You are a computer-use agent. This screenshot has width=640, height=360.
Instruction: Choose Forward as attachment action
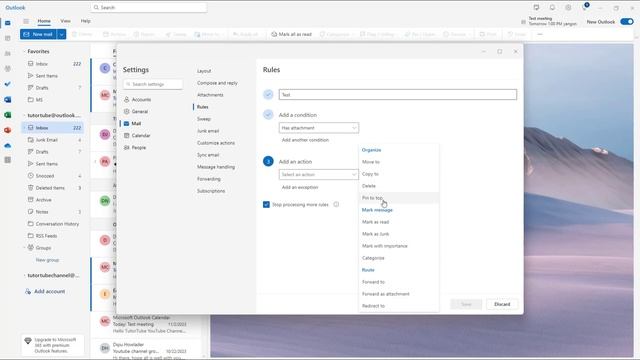click(398, 294)
